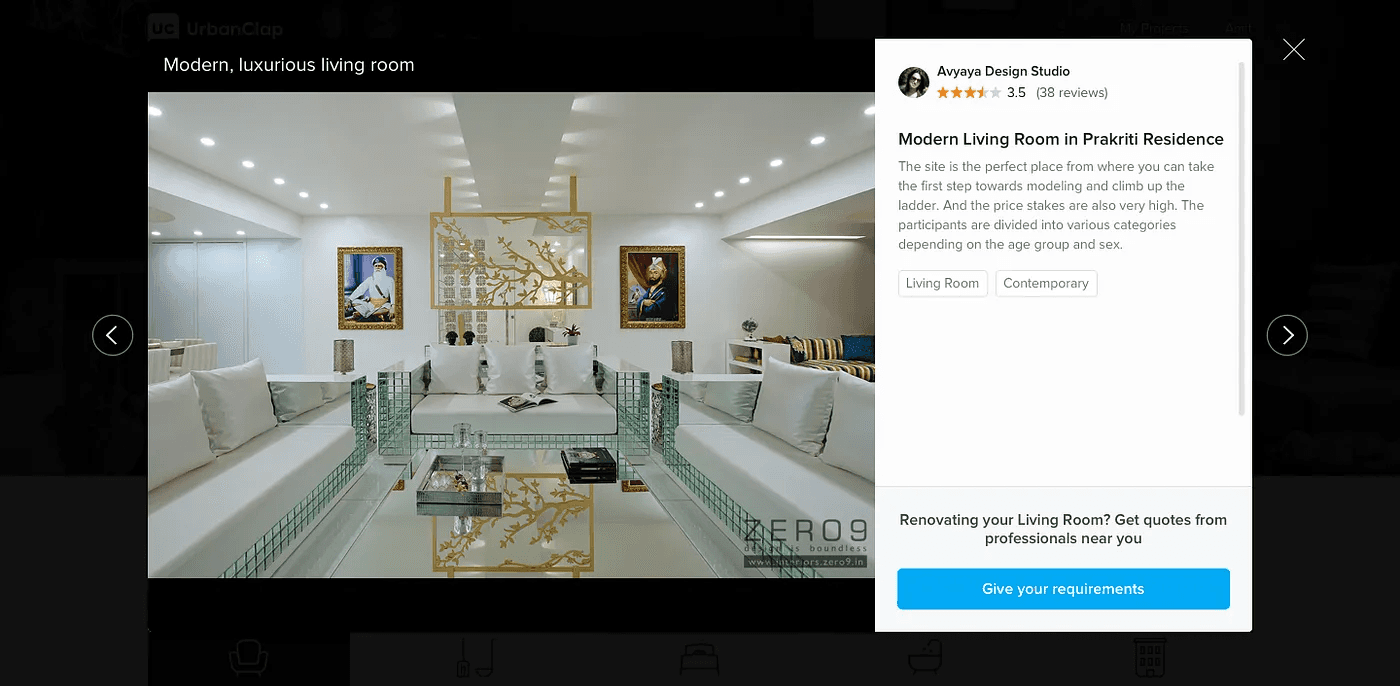This screenshot has height=686, width=1400.
Task: Click the main living room photo
Action: [x=511, y=335]
